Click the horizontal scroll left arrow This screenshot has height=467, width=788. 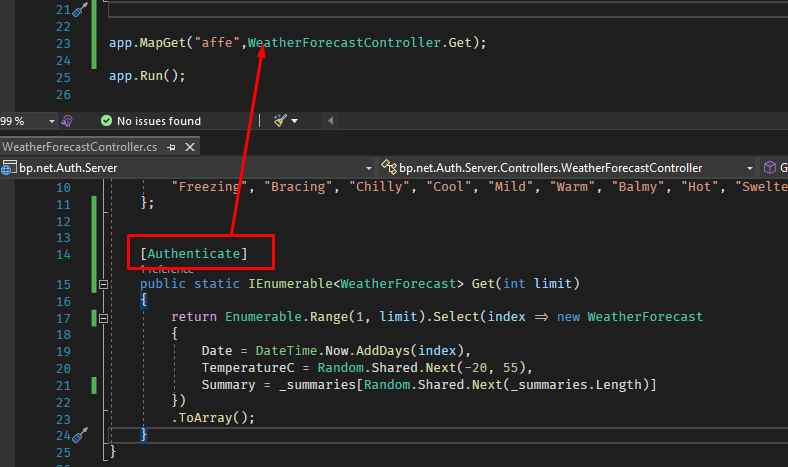click(x=330, y=121)
